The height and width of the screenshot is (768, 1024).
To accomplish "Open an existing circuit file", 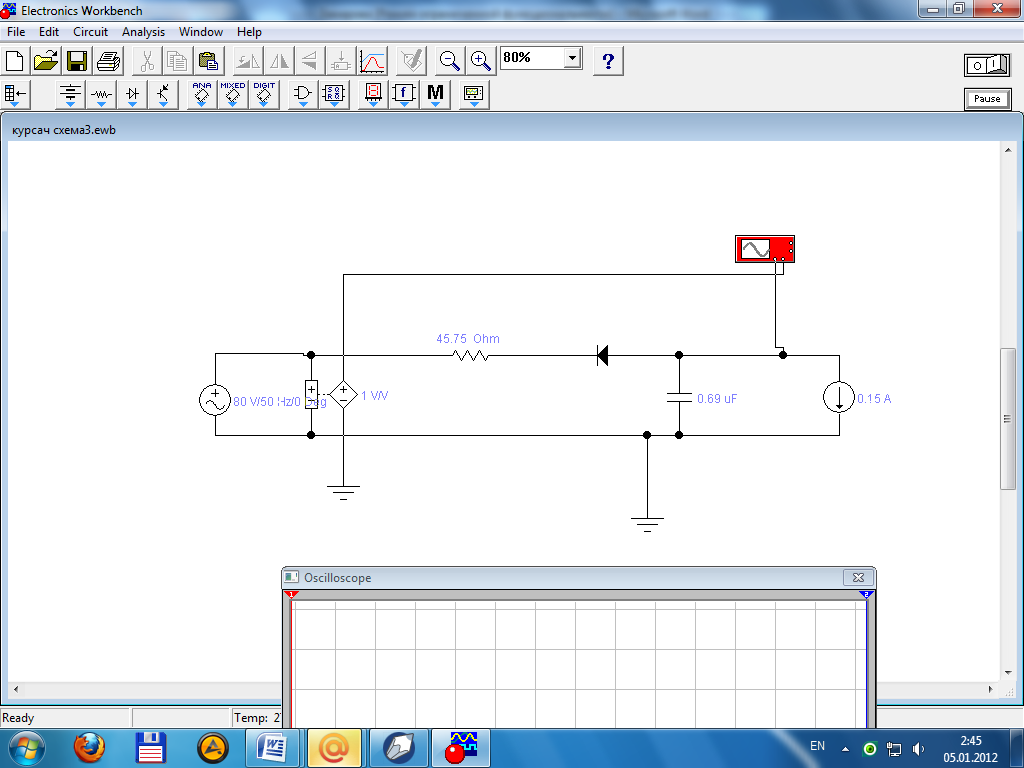I will 46,61.
